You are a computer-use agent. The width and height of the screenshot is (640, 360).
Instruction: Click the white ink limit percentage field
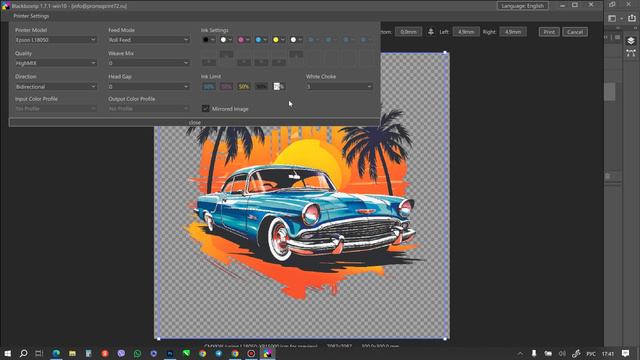point(279,87)
